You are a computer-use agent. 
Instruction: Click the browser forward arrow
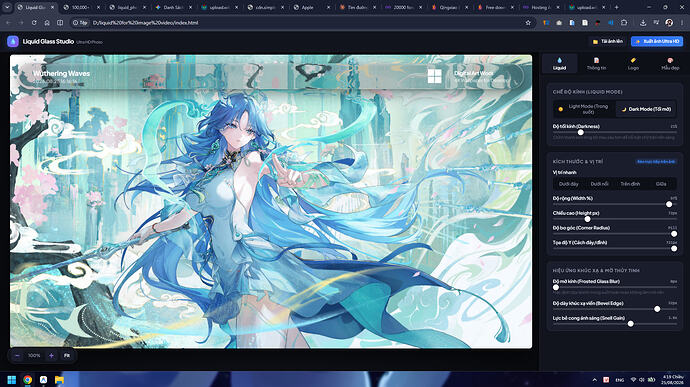[21, 22]
